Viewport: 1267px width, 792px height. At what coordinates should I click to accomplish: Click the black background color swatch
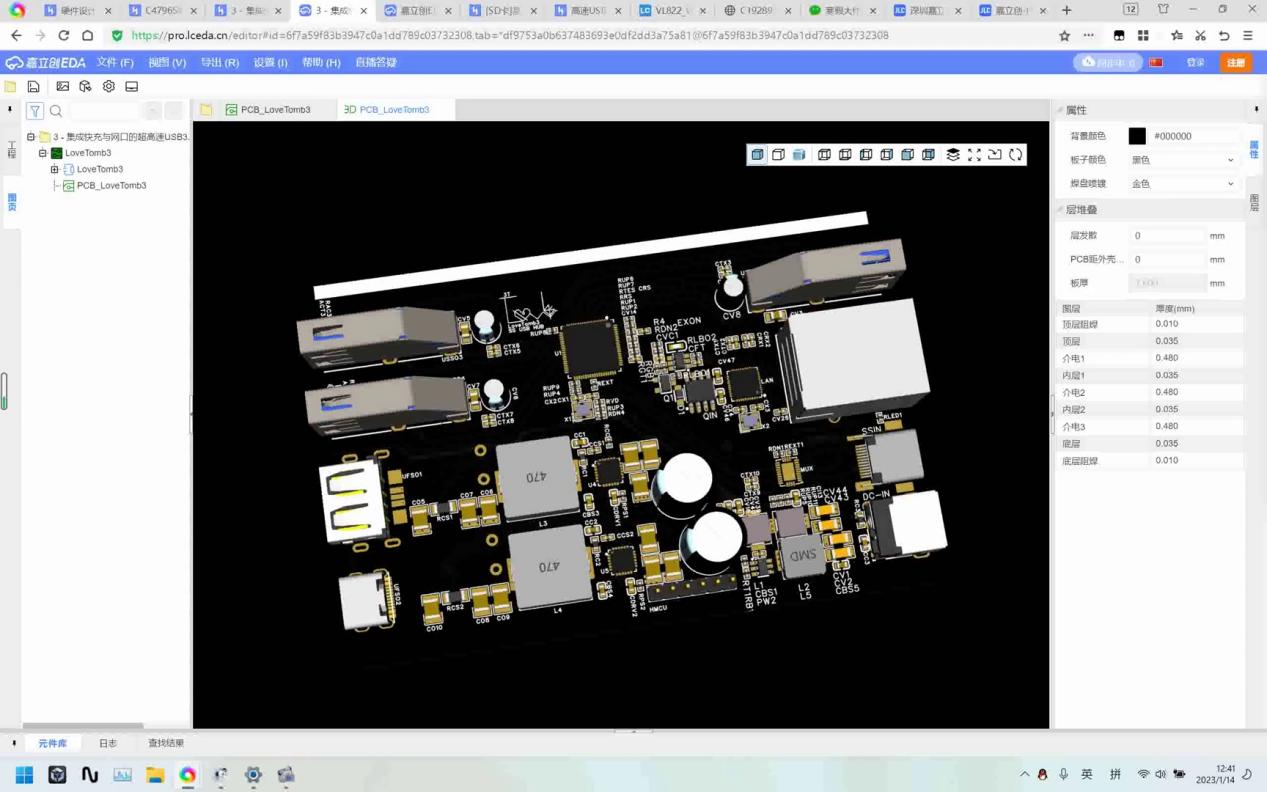[1137, 136]
